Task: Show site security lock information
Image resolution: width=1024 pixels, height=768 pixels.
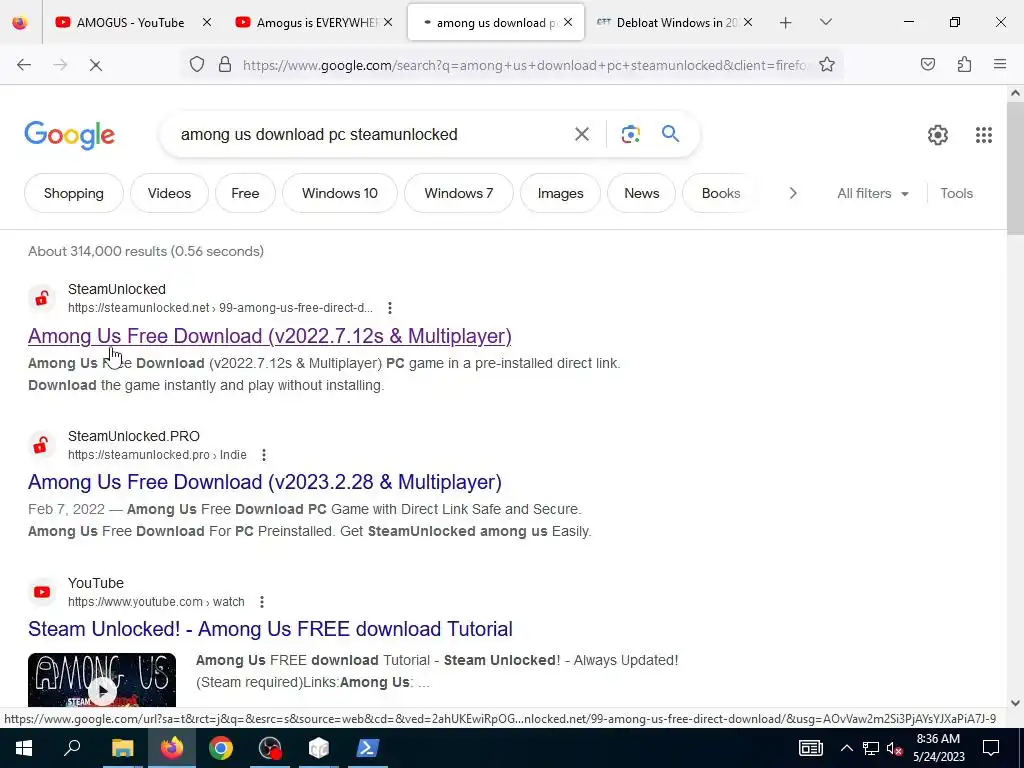Action: point(225,65)
